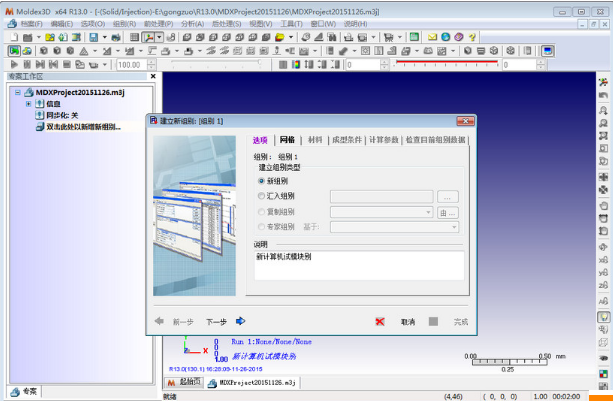This screenshot has height=401, width=613.
Task: Select the 新组别 radio button
Action: (x=261, y=181)
